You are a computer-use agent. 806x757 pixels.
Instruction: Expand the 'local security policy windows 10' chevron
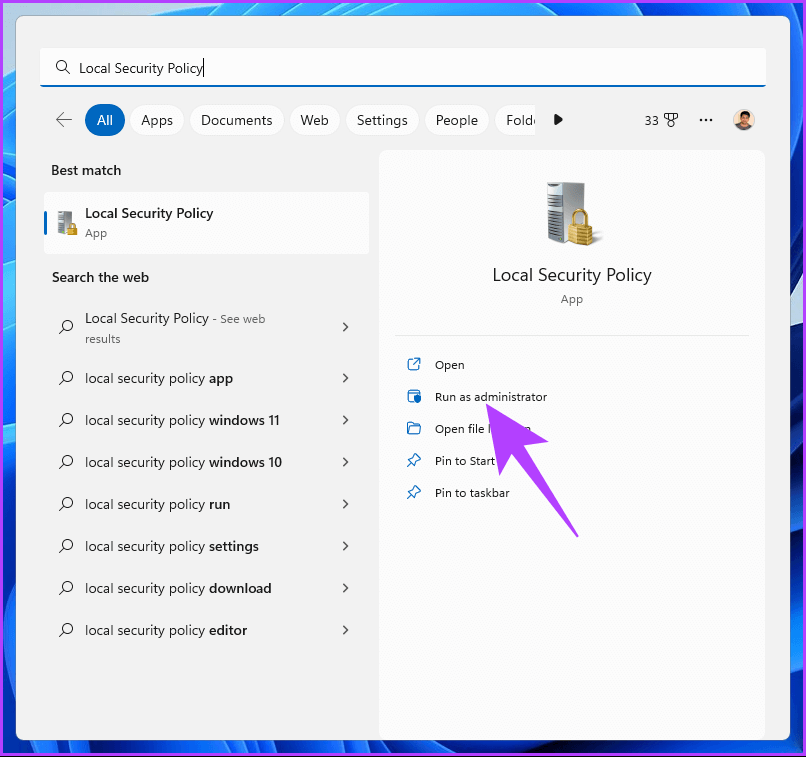point(345,462)
